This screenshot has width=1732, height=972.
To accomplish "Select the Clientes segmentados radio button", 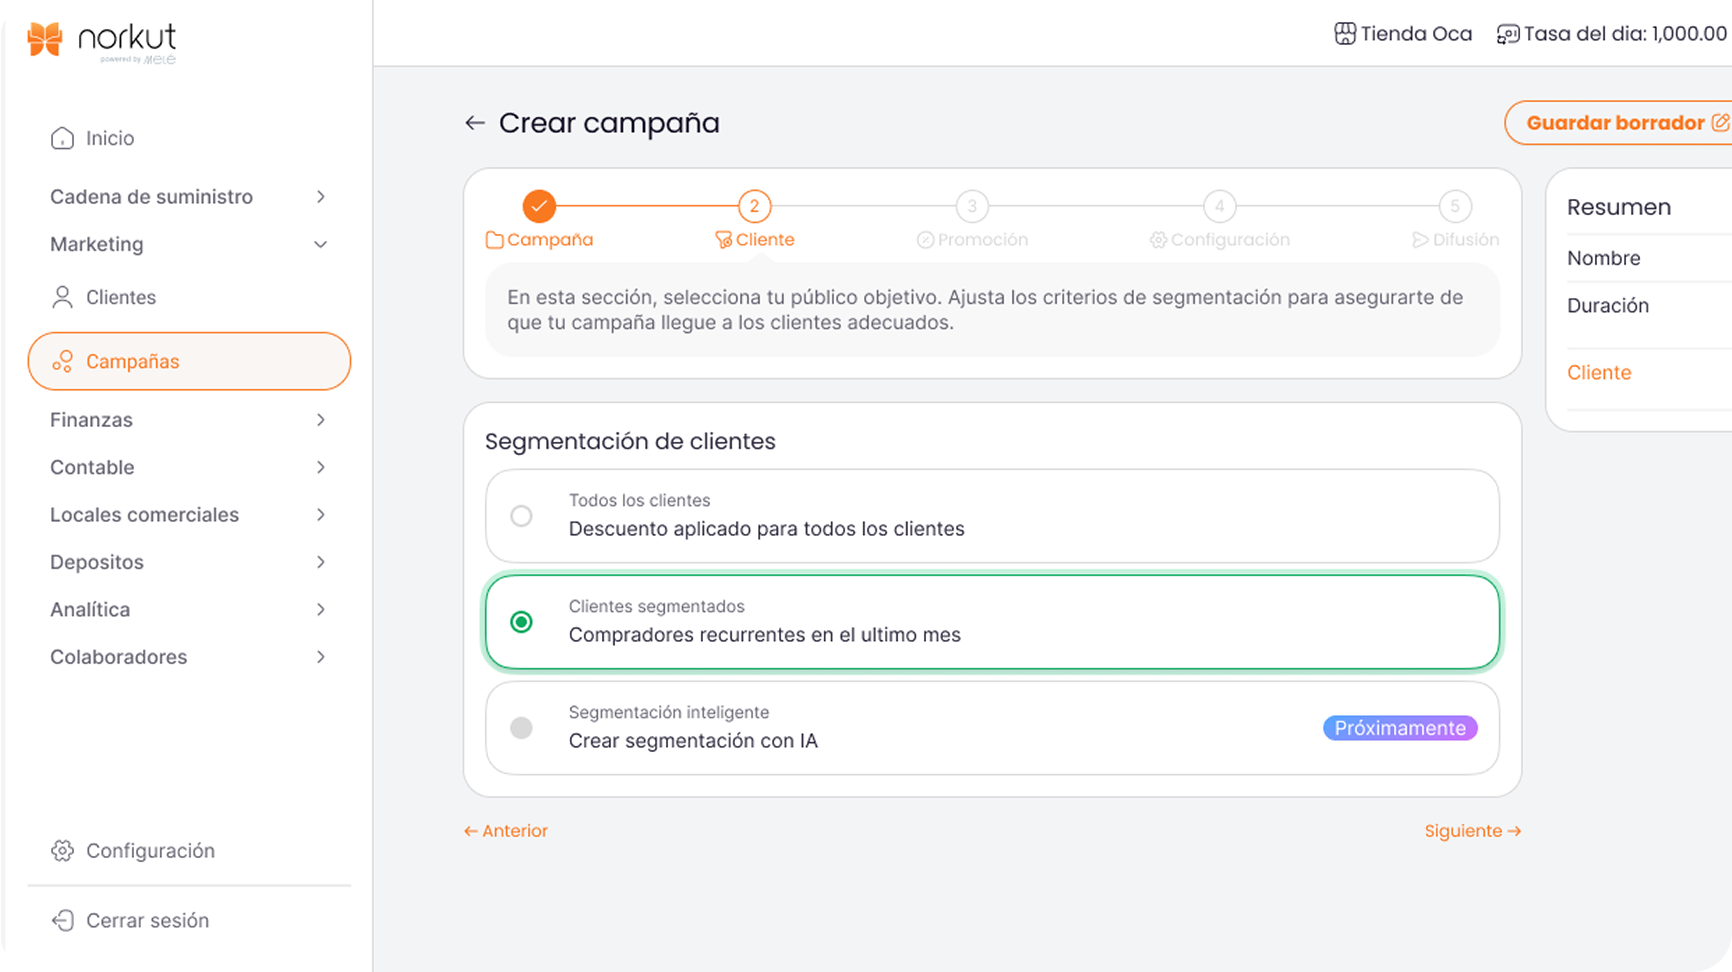I will (x=521, y=622).
